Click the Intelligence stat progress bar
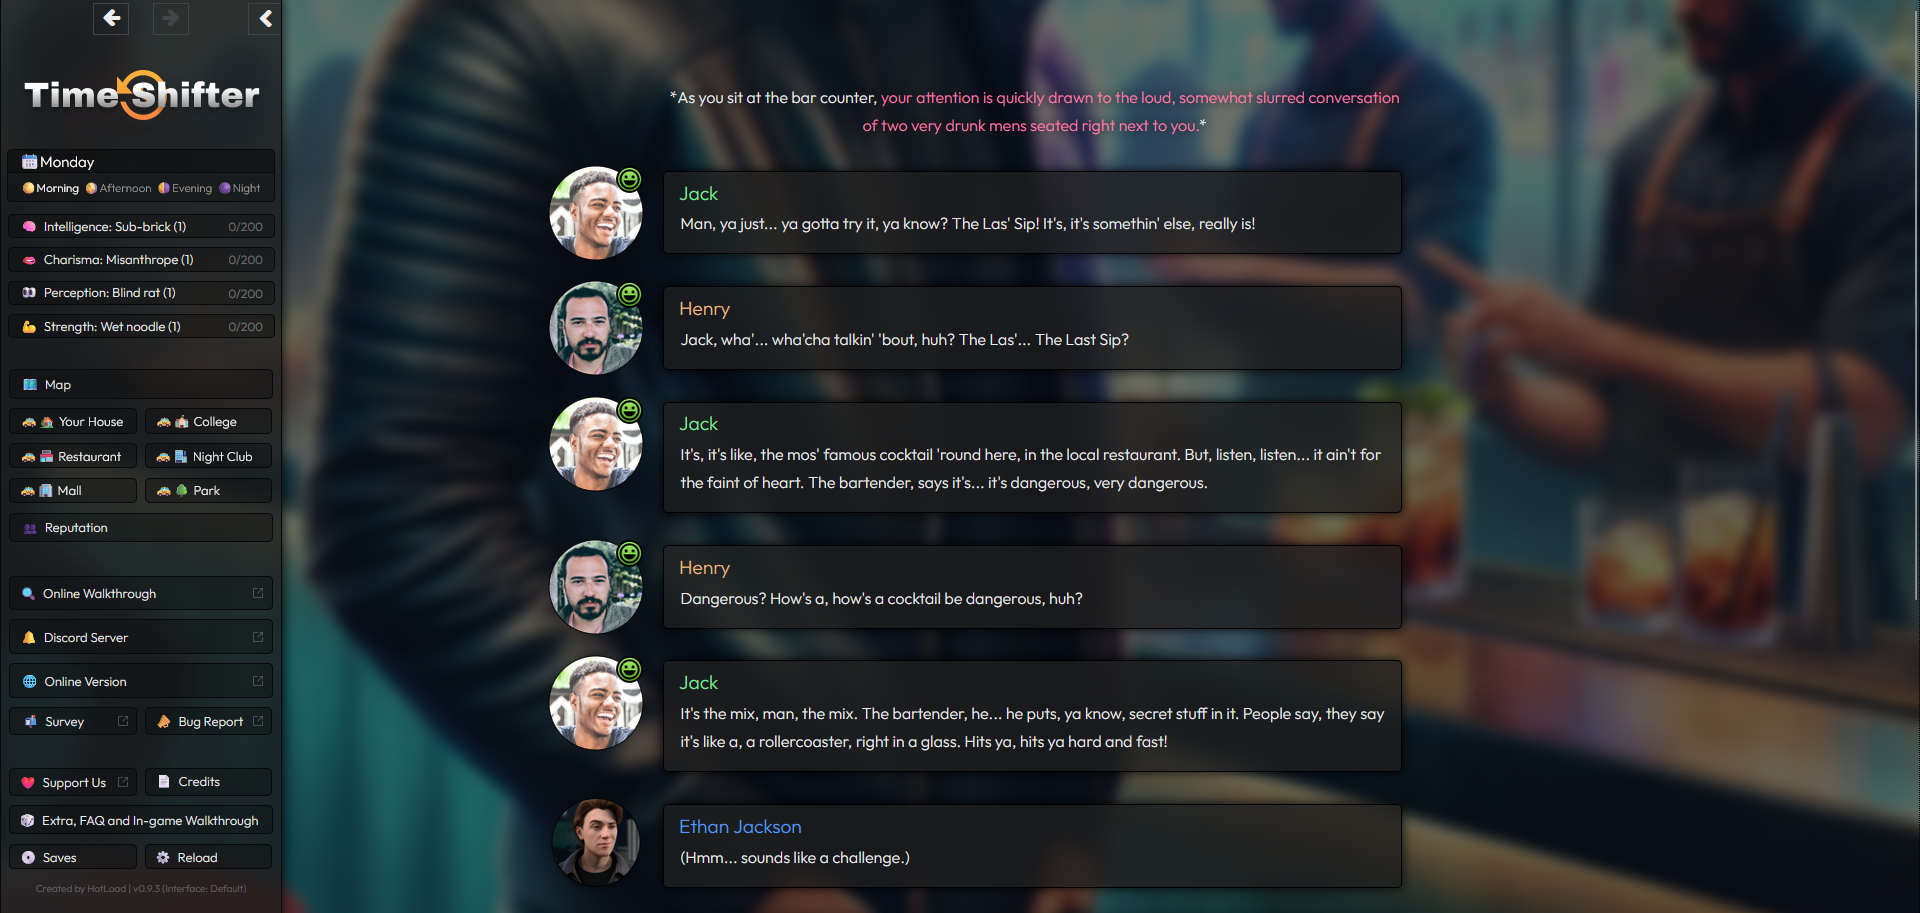Viewport: 1920px width, 913px height. pos(141,227)
